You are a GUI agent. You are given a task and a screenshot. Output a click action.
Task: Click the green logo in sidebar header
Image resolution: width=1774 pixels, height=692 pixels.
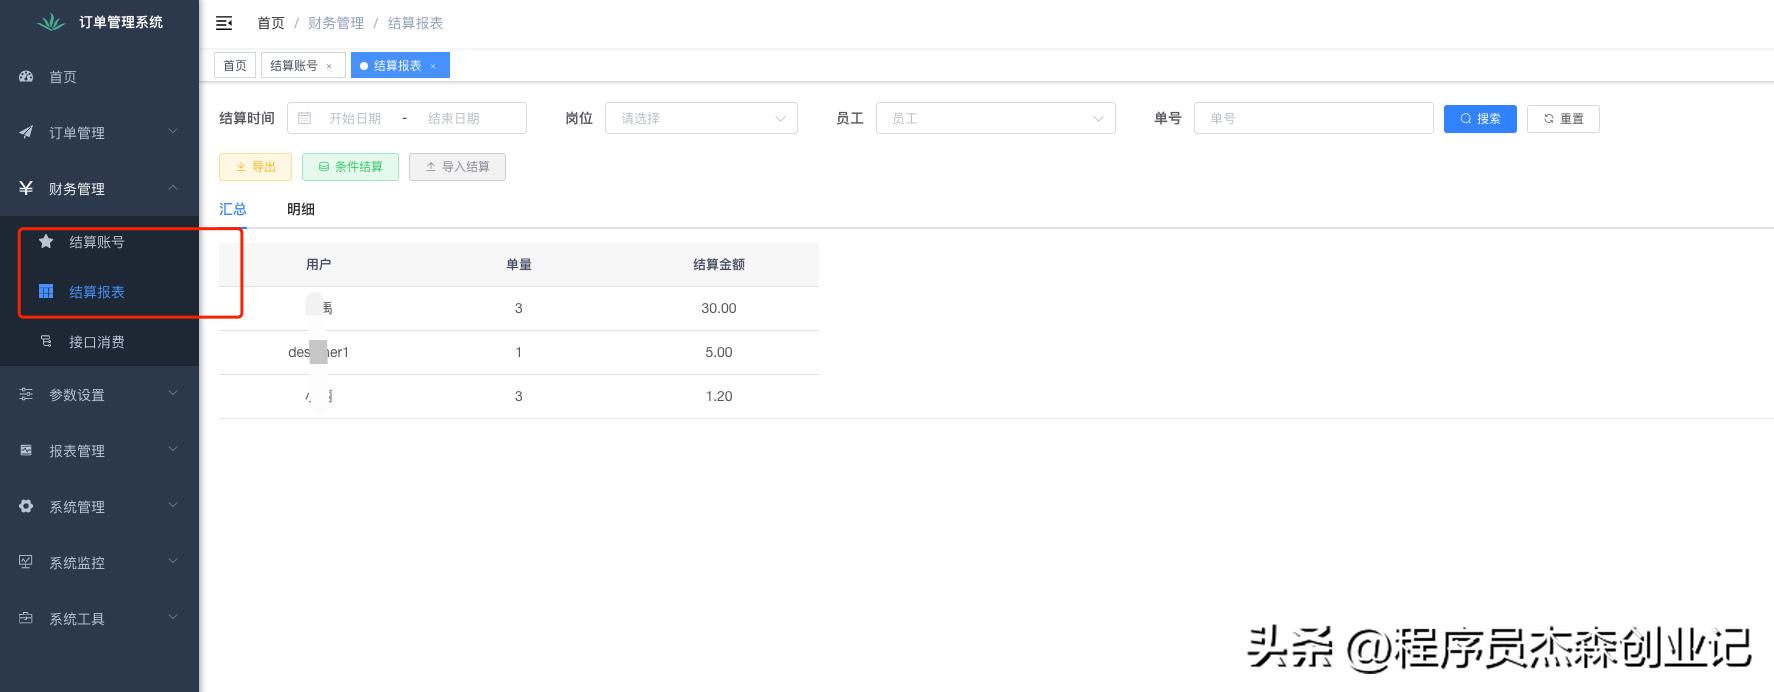pyautogui.click(x=51, y=22)
